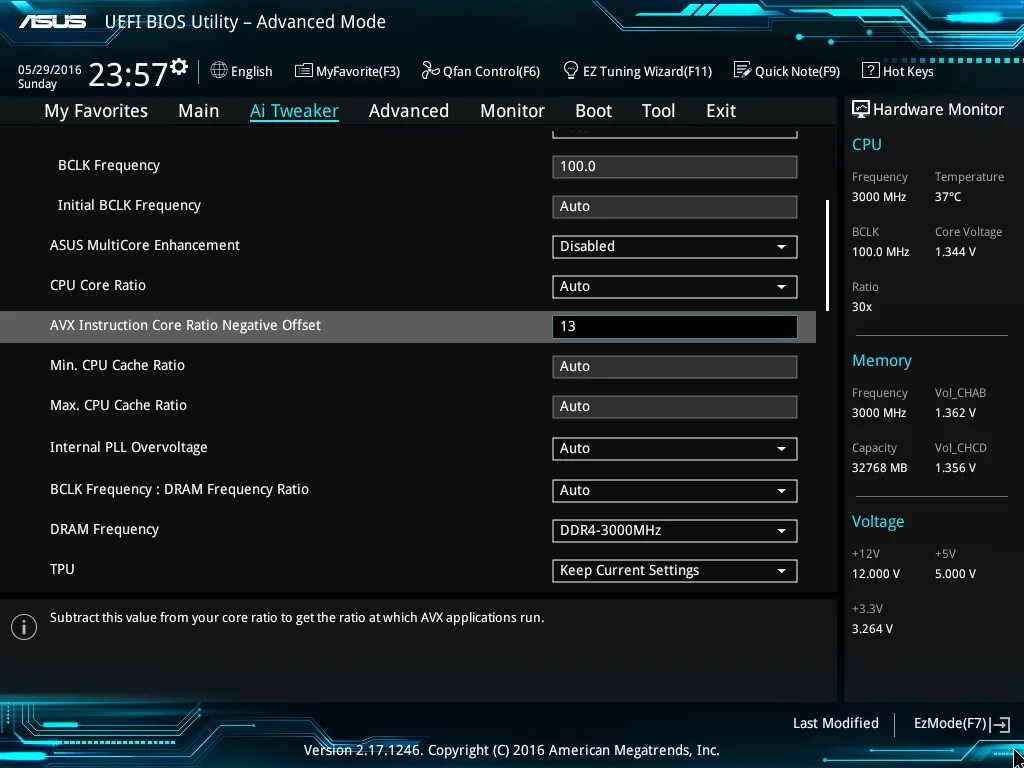This screenshot has width=1024, height=768.
Task: Click the +12V 12.000 V reading
Action: [x=876, y=573]
